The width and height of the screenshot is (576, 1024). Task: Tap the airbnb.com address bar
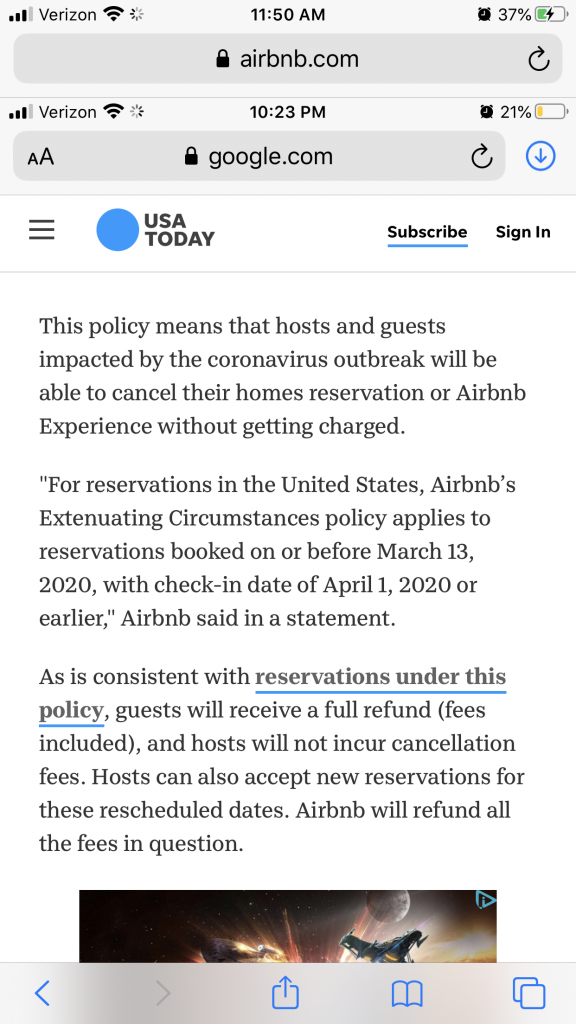(x=287, y=59)
